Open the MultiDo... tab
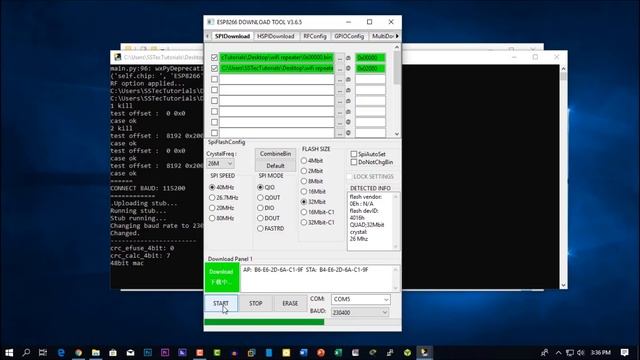 [x=382, y=36]
